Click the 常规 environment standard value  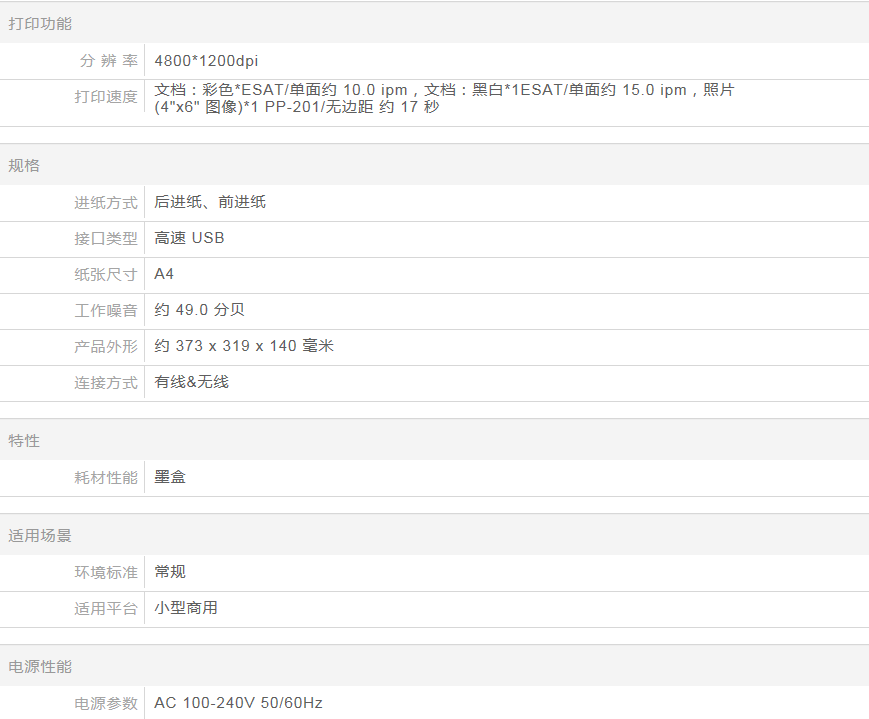coord(170,572)
